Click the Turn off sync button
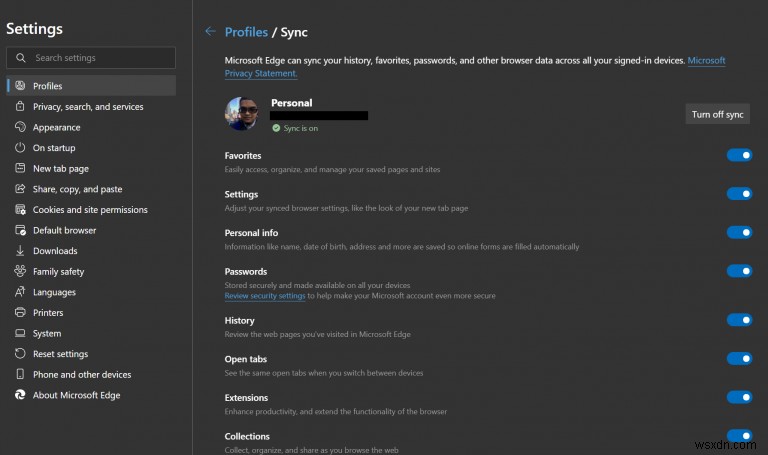 717,114
